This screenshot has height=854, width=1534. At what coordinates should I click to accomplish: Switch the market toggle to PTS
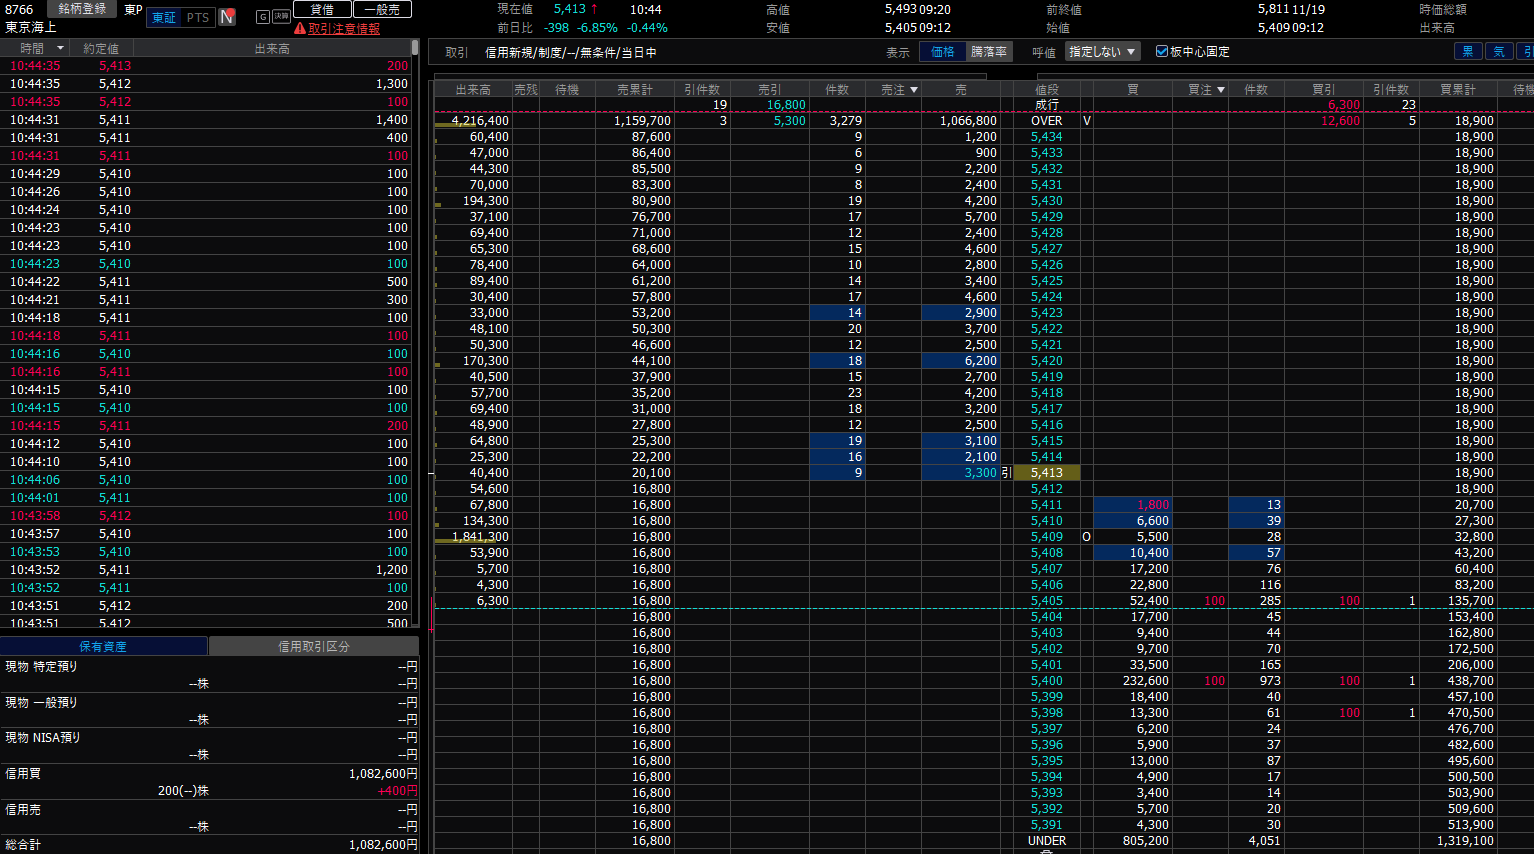tap(198, 17)
